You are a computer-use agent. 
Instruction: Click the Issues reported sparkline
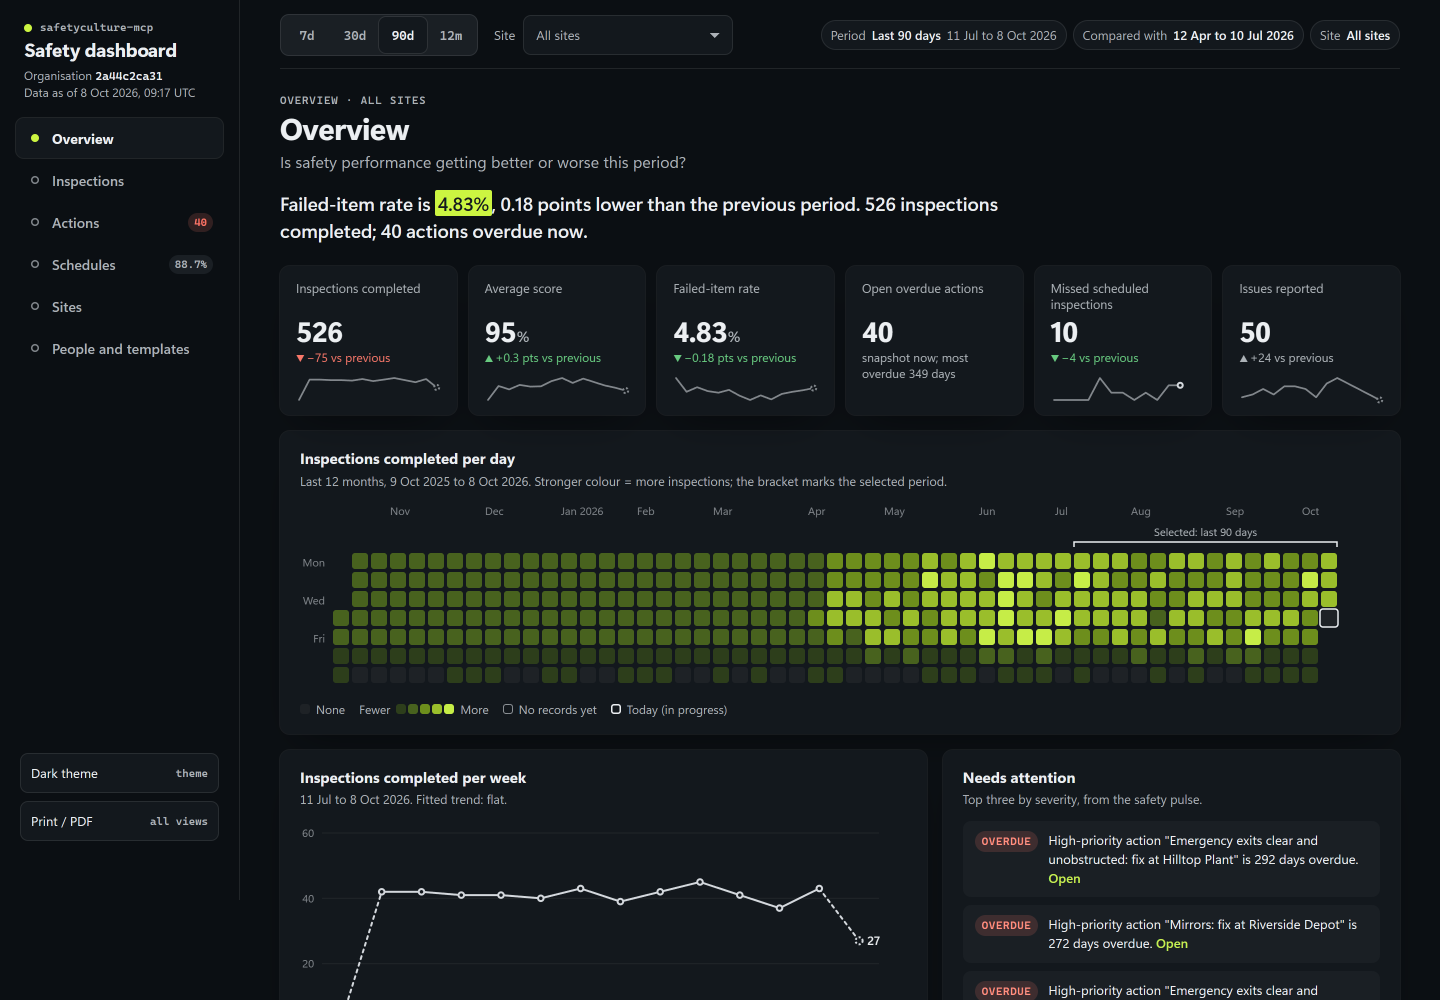click(1312, 388)
